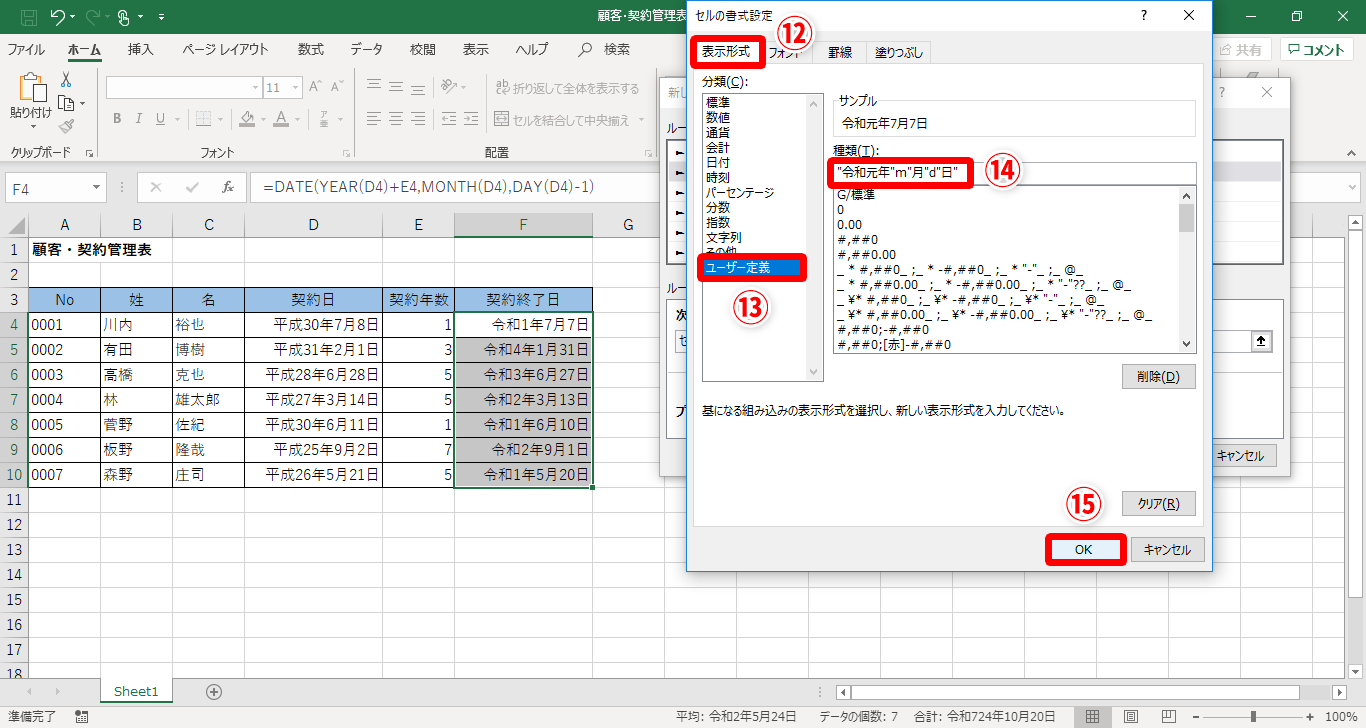Click the Paste clipboard icon

click(x=32, y=88)
